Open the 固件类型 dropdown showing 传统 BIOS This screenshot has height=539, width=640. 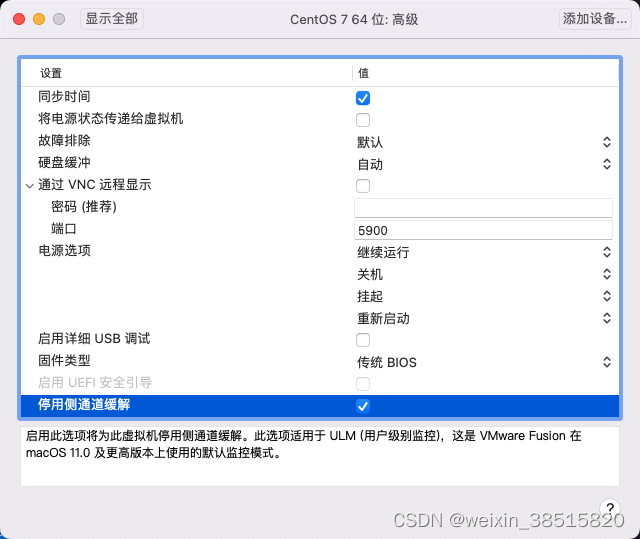[484, 362]
